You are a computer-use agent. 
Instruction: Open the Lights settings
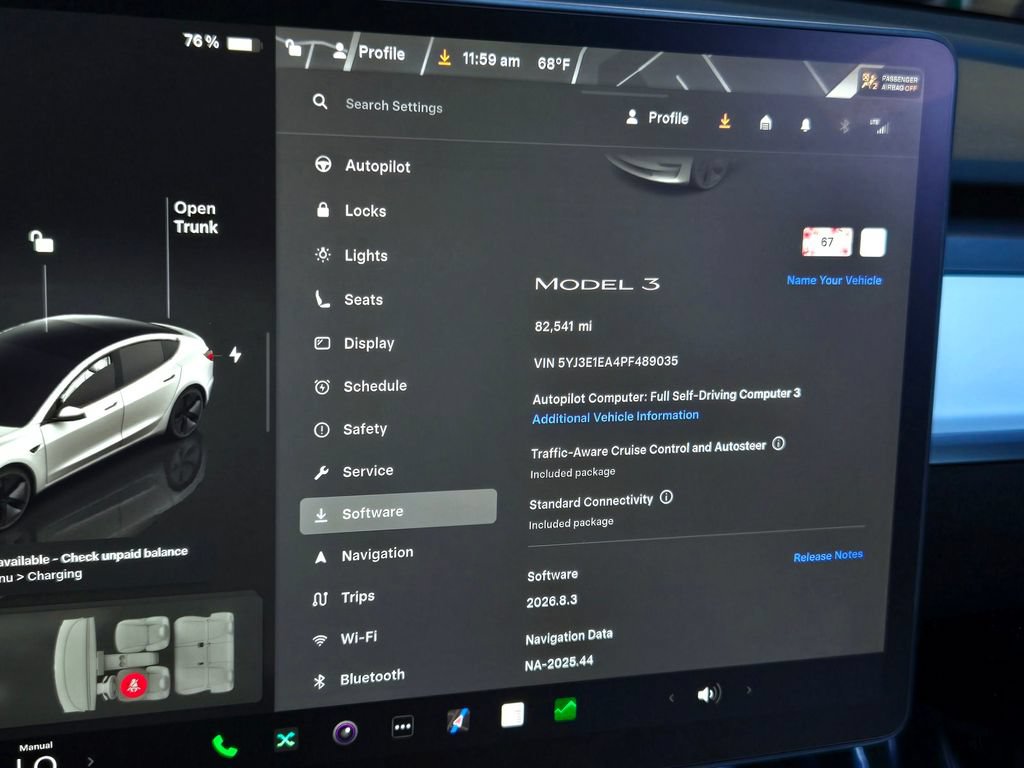351,255
